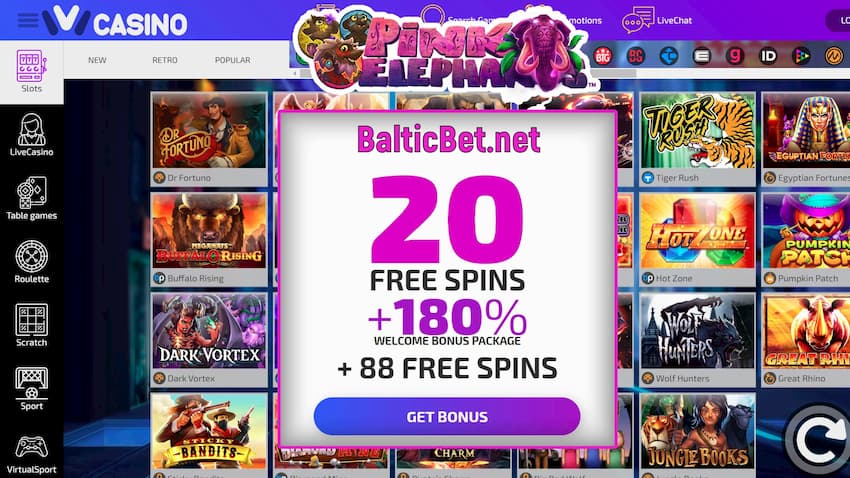The height and width of the screenshot is (478, 850).
Task: Switch to the RETRO games tab
Action: click(x=165, y=60)
